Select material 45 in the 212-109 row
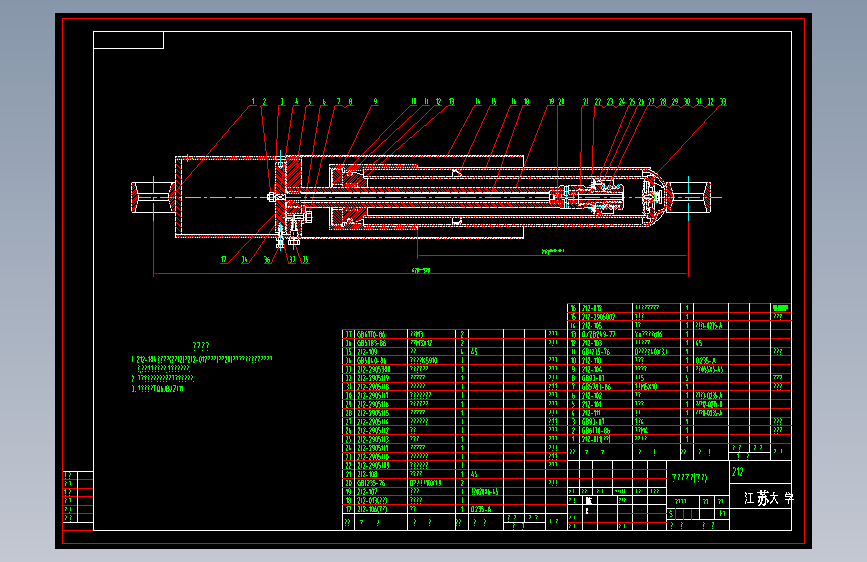This screenshot has width=867, height=562. coord(474,352)
